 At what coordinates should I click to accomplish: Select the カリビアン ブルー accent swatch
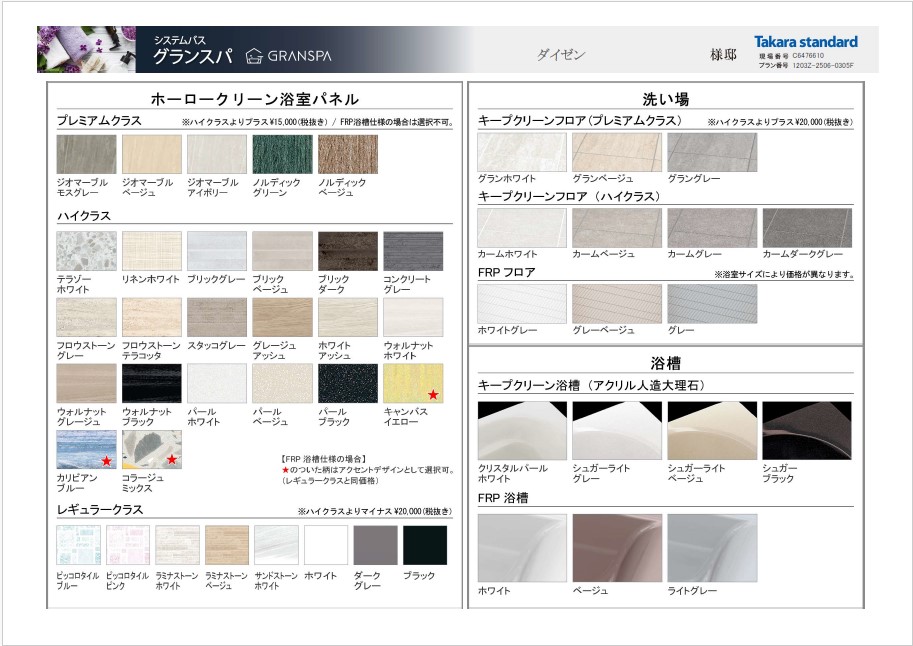pyautogui.click(x=86, y=450)
